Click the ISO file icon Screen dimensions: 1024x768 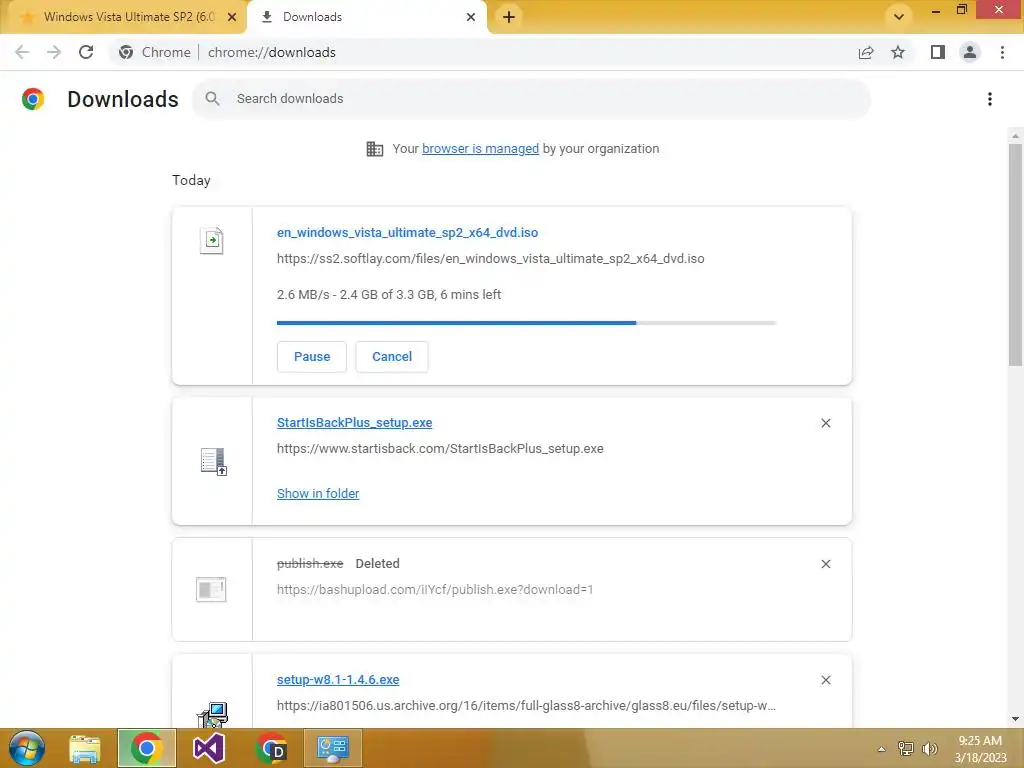[x=212, y=240]
